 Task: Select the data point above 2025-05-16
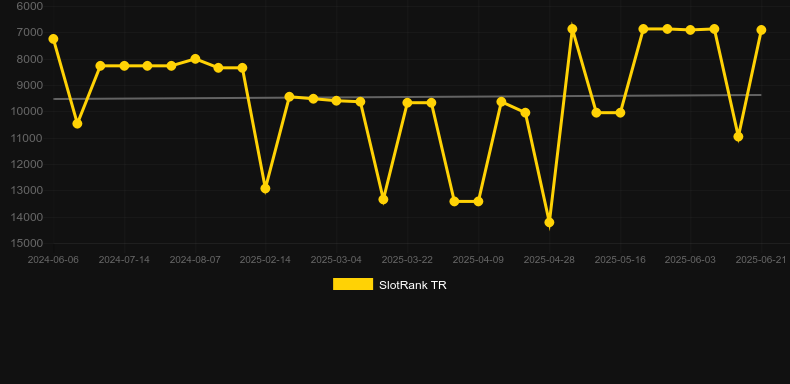(x=620, y=113)
